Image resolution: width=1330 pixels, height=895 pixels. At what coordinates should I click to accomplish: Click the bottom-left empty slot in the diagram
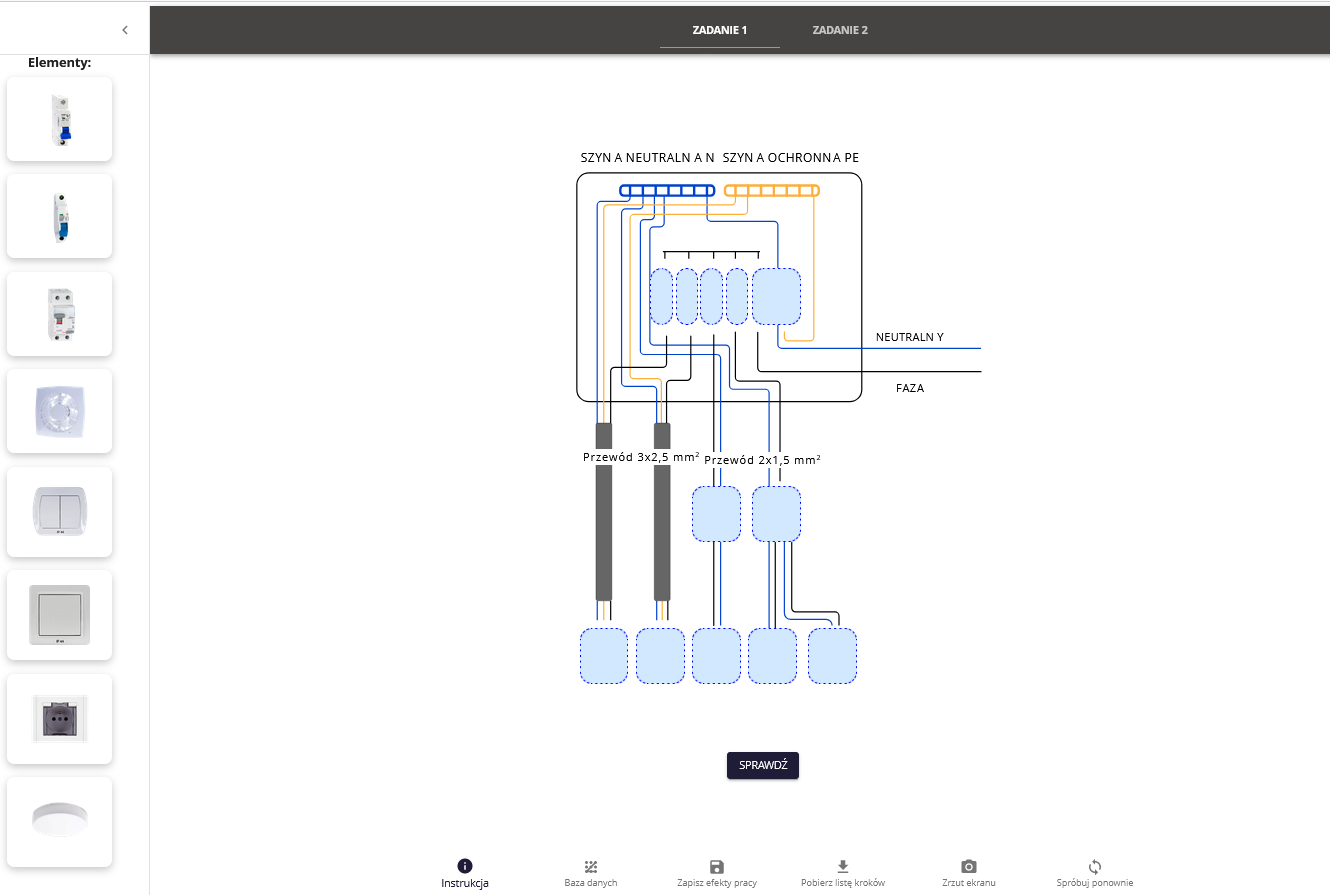coord(604,656)
